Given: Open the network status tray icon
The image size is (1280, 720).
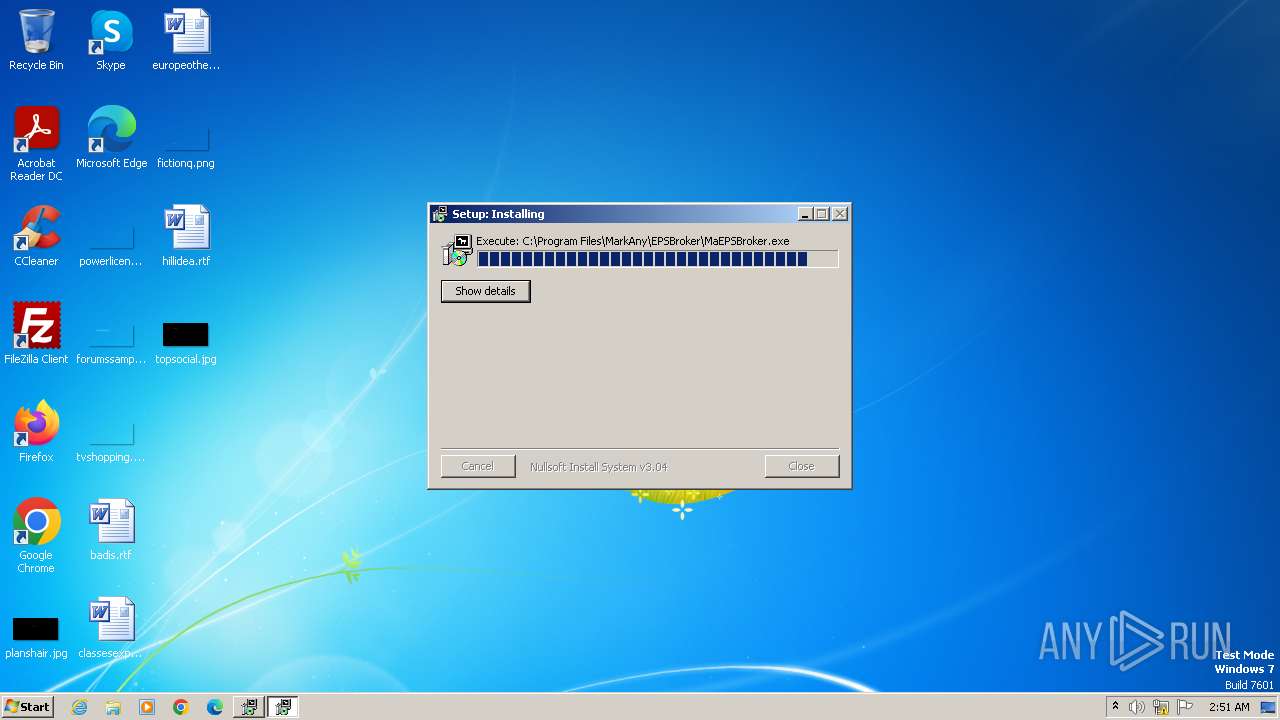Looking at the screenshot, I should [1161, 707].
